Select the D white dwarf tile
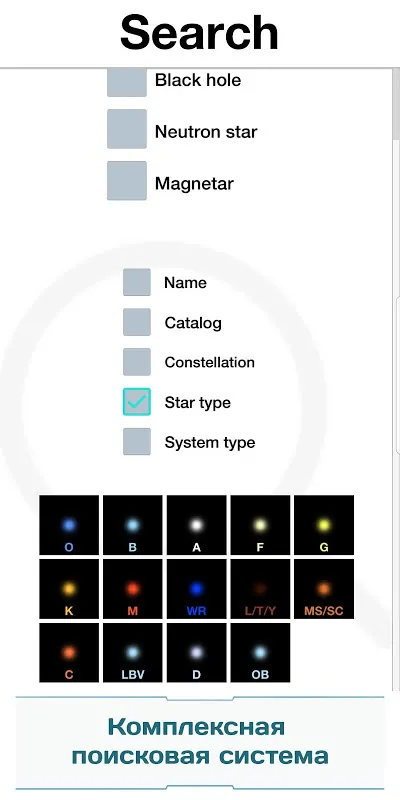Screen dimensions: 400x800 [x=196, y=653]
